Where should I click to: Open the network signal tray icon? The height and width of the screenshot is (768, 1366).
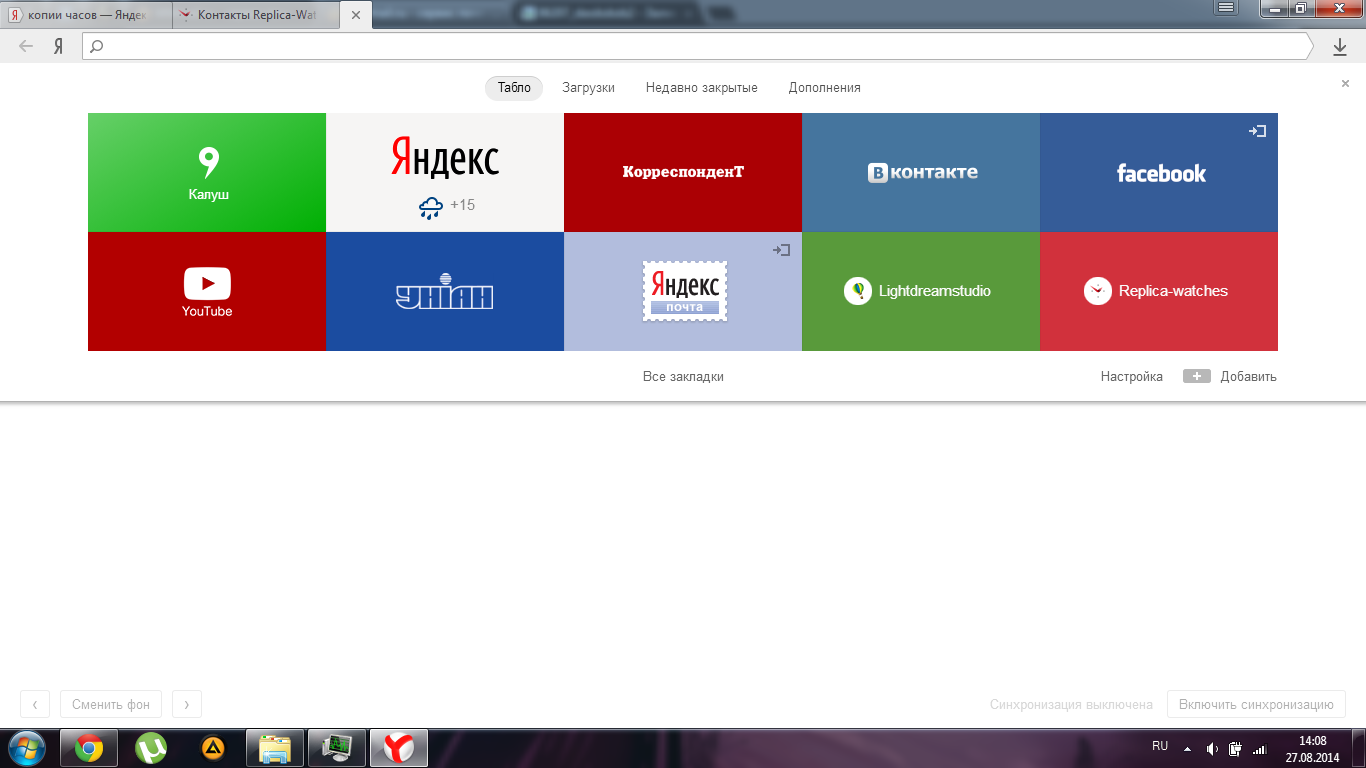pyautogui.click(x=1260, y=748)
